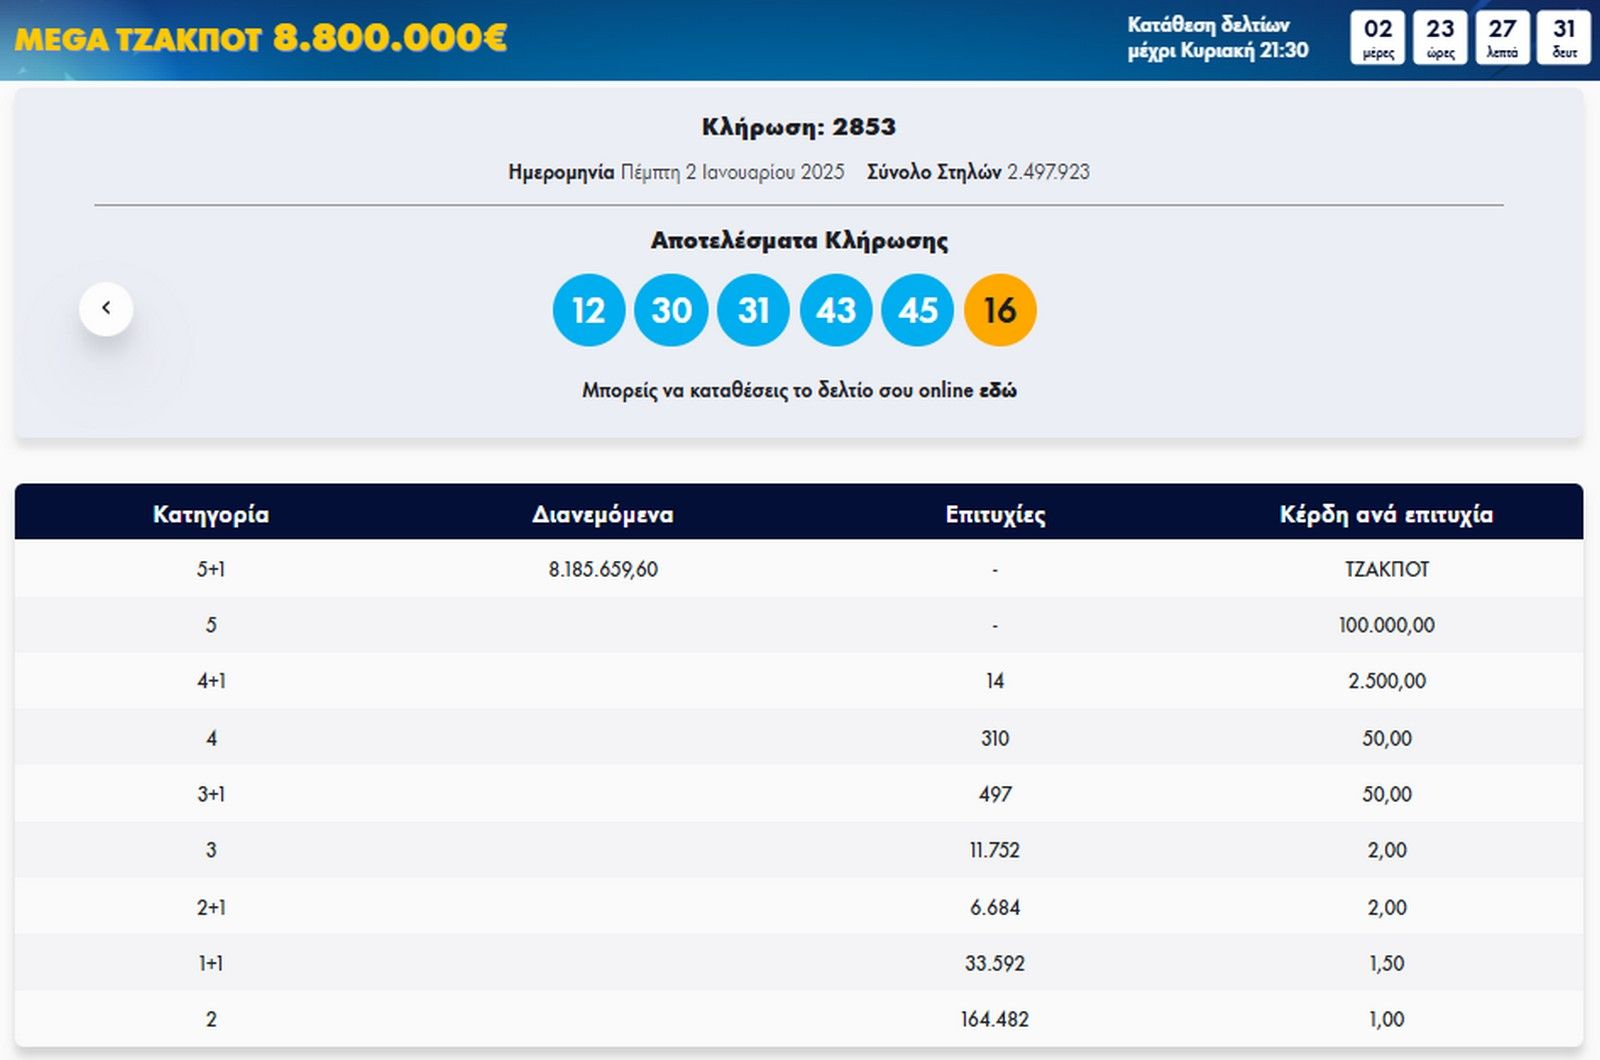Viewport: 1600px width, 1060px height.
Task: Click the 8.185.659,60 distributed amount
Action: [x=602, y=569]
